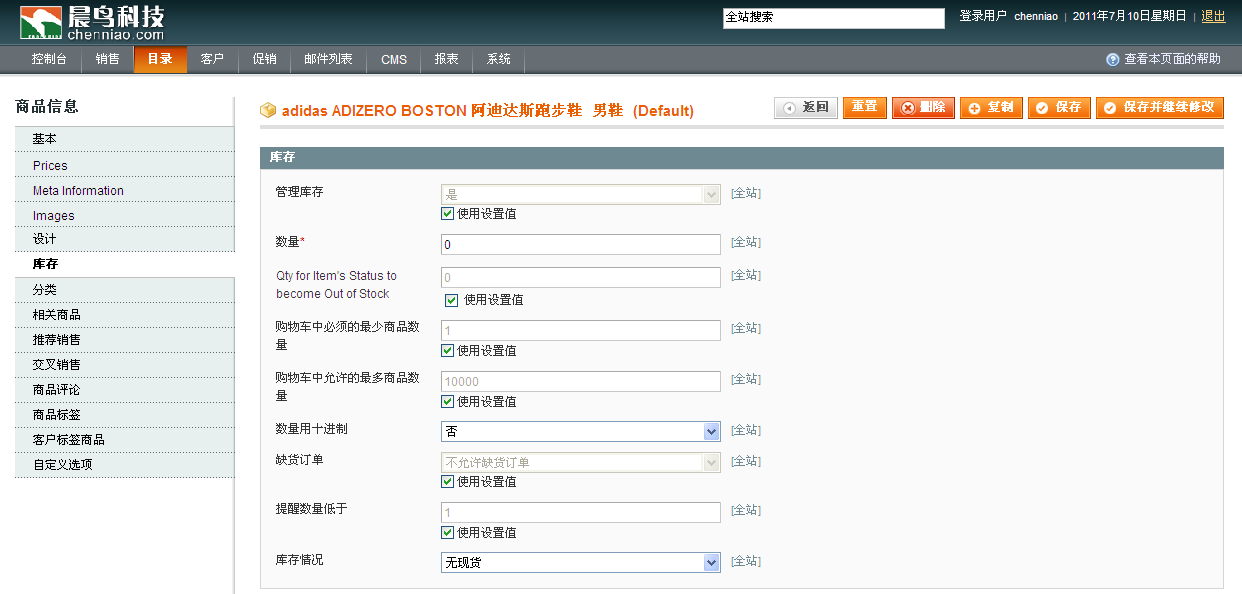Open the 目录 menu
Image resolution: width=1242 pixels, height=594 pixels.
[x=160, y=60]
